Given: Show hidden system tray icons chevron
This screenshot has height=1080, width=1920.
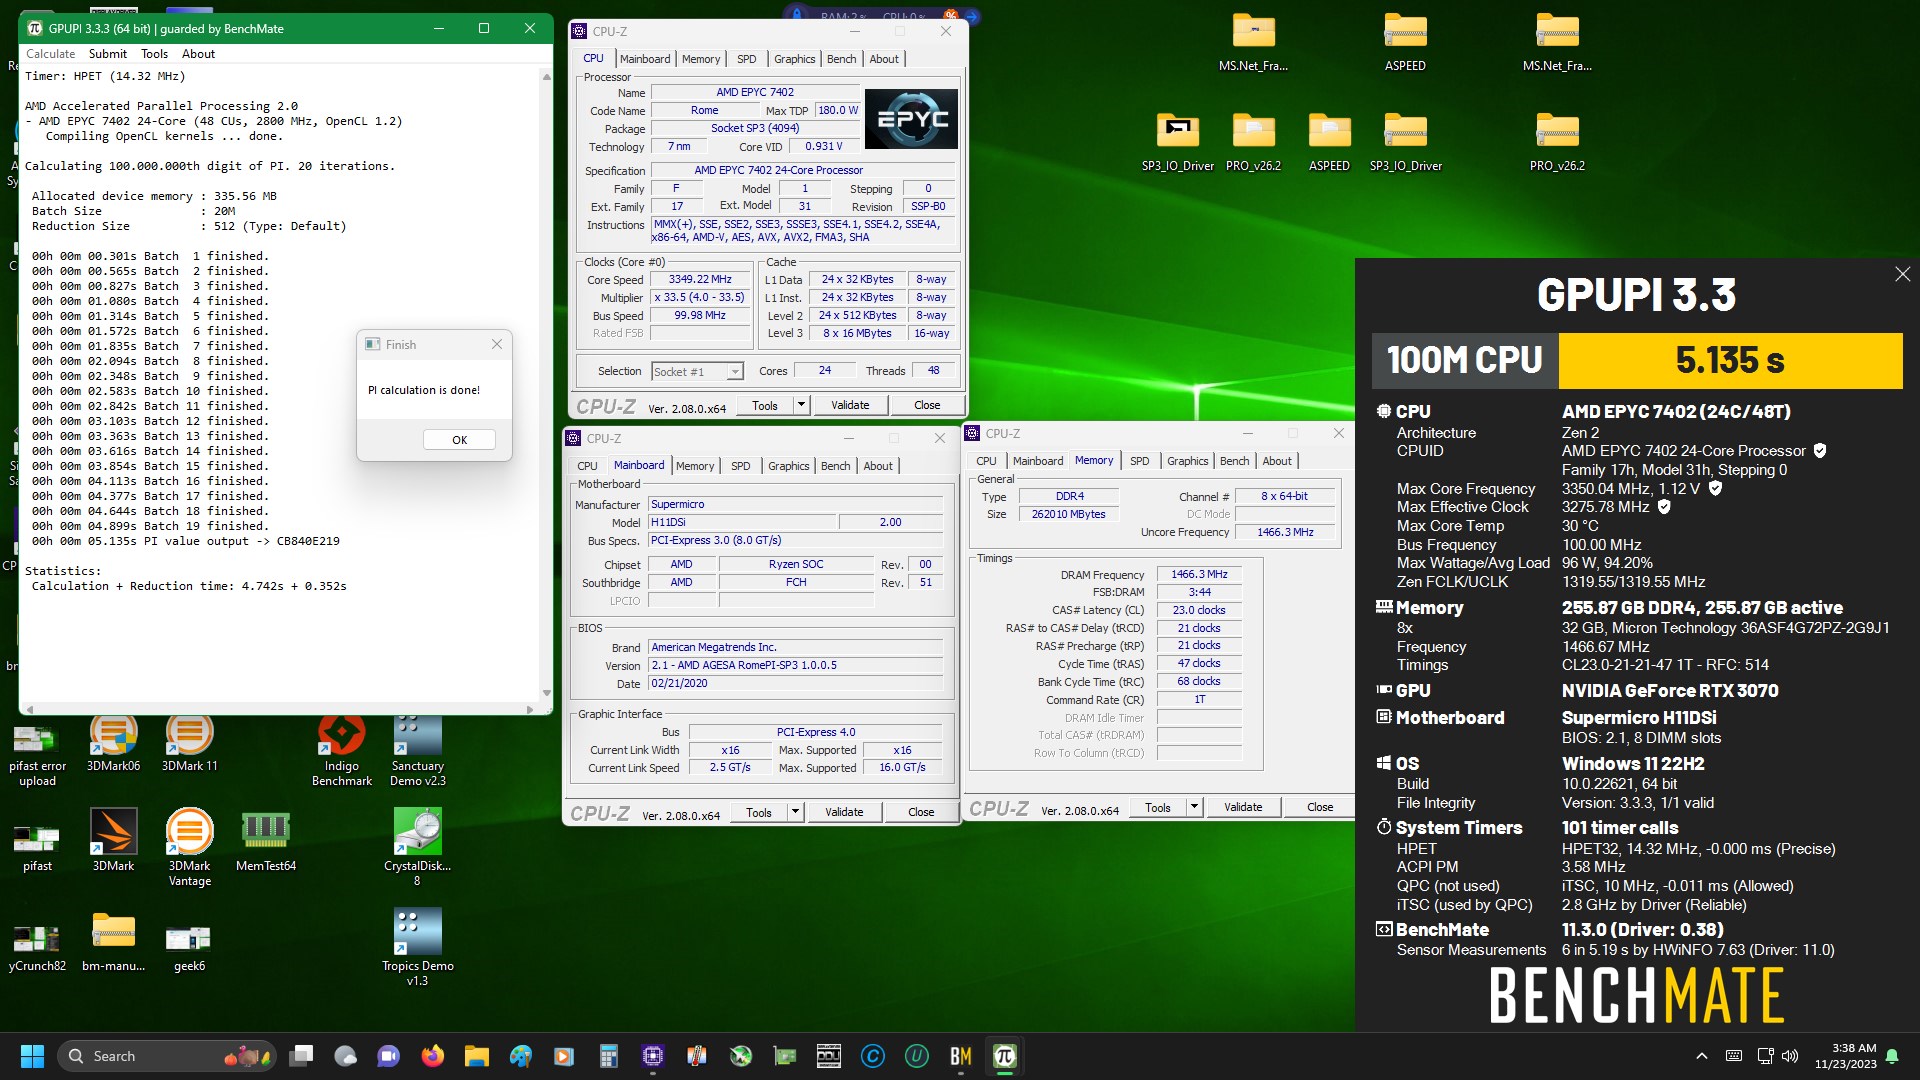Looking at the screenshot, I should click(x=1702, y=1056).
